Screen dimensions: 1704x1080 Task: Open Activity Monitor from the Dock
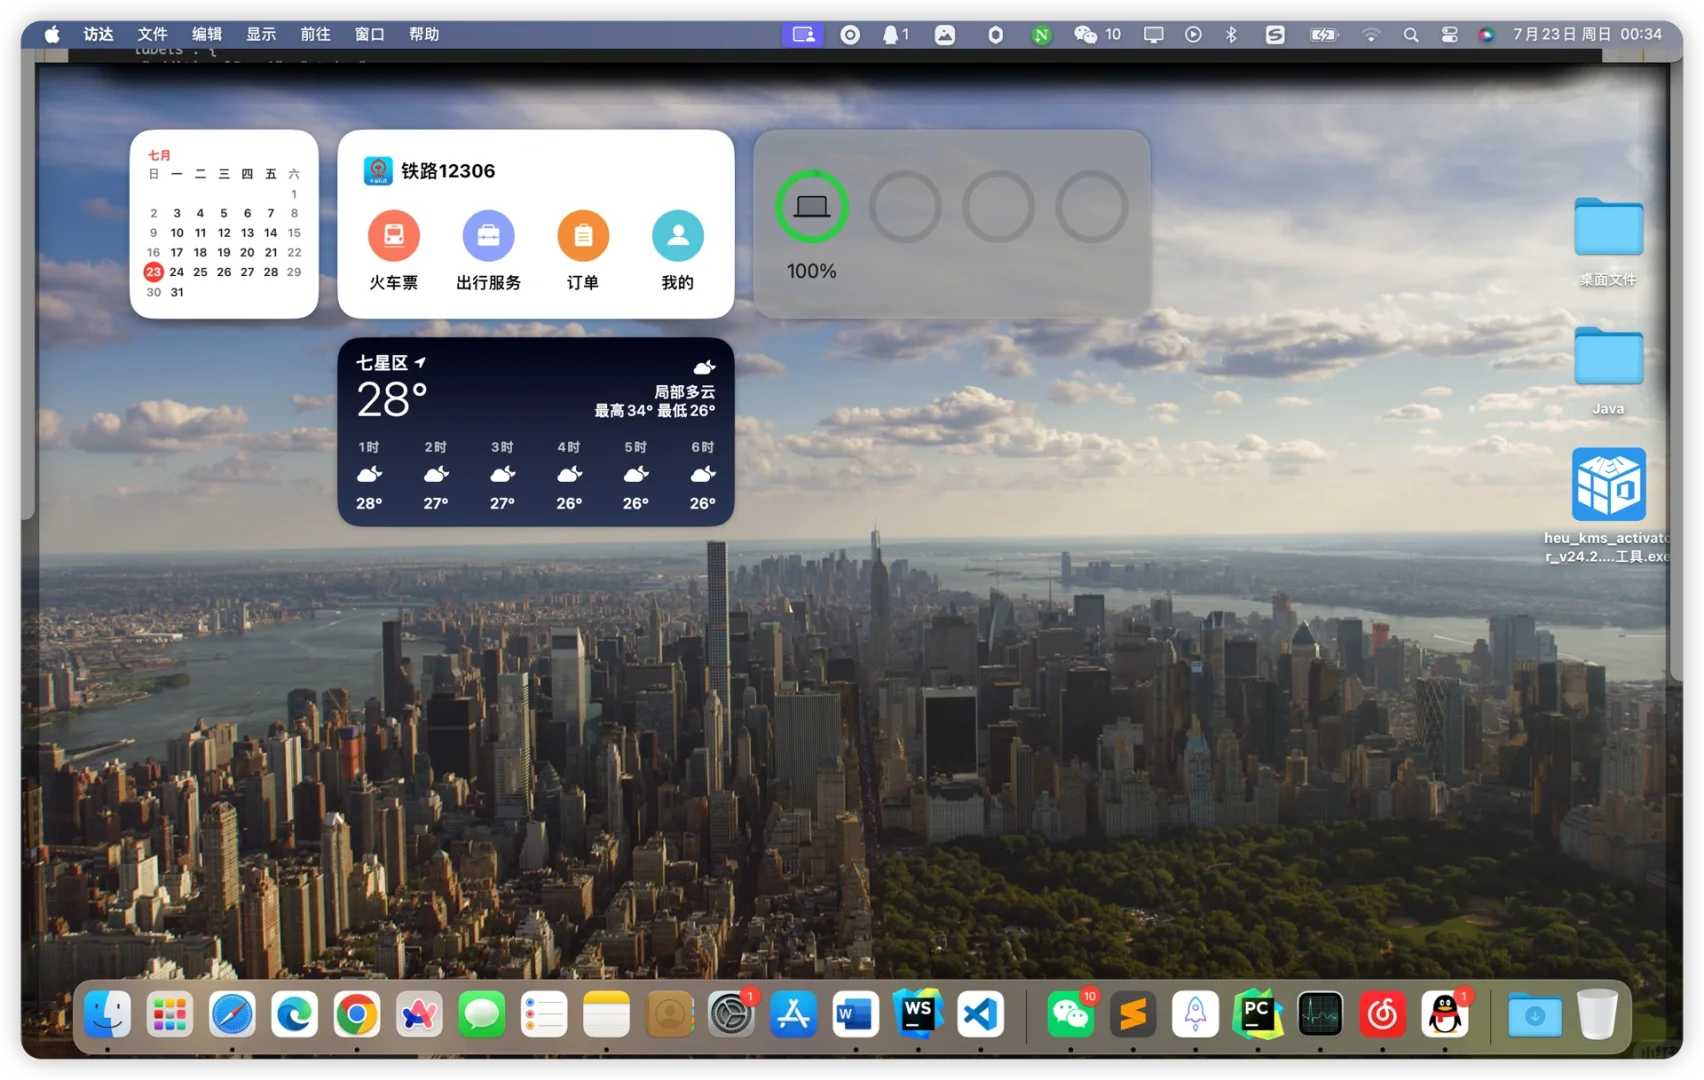click(1320, 1015)
